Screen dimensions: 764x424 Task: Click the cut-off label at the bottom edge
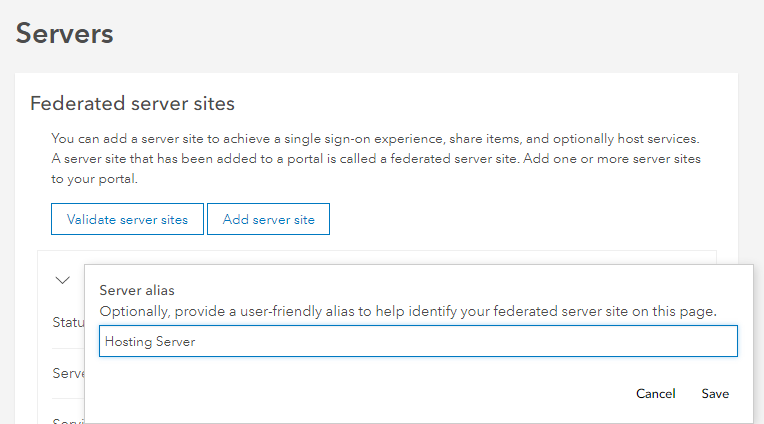[67, 420]
